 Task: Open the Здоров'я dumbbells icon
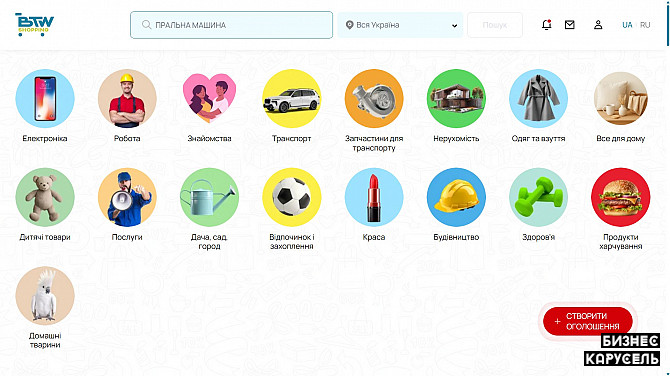point(538,197)
